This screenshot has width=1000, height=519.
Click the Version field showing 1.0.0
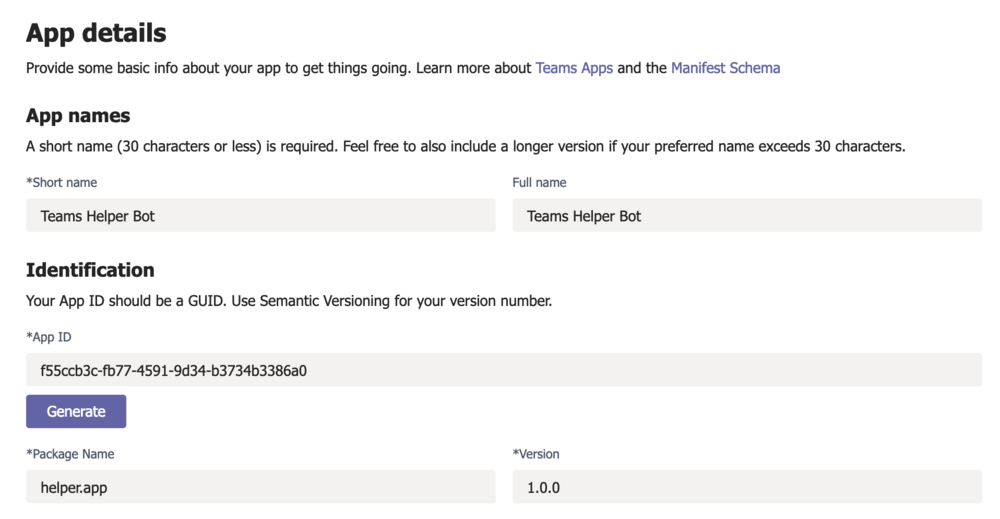747,487
